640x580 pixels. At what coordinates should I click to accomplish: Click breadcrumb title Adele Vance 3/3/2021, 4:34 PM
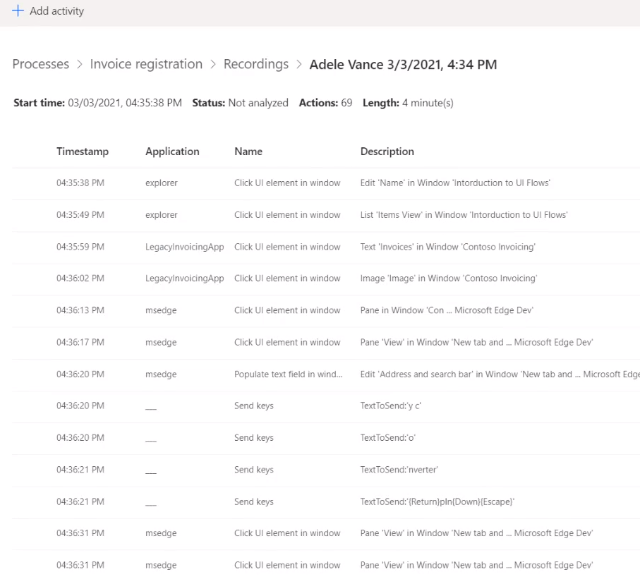point(403,64)
